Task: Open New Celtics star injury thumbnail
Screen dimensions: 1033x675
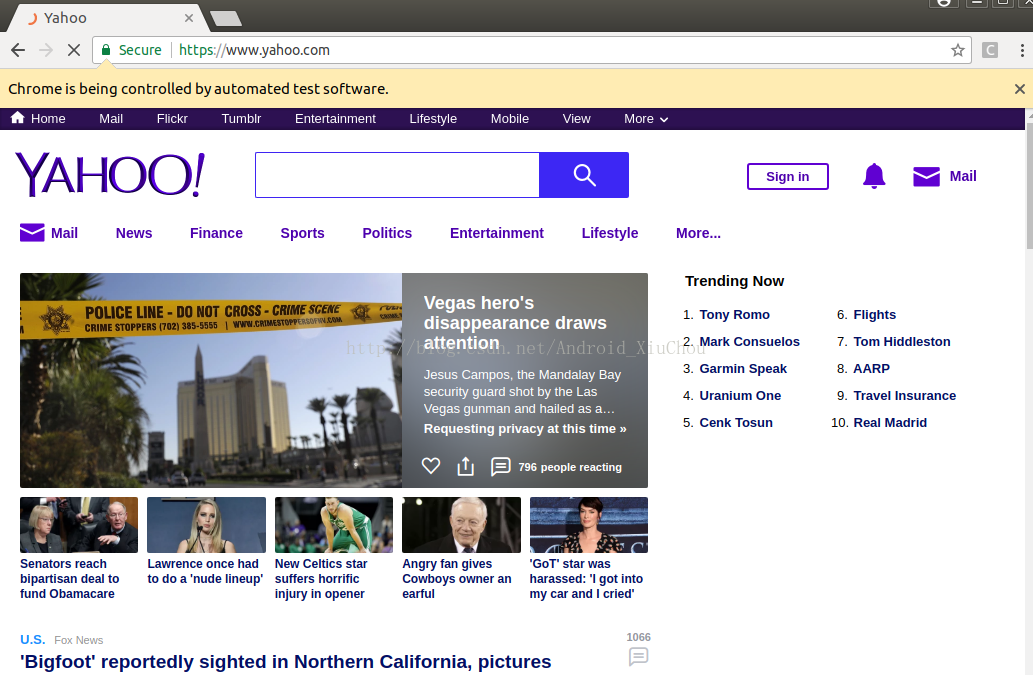Action: [x=334, y=525]
